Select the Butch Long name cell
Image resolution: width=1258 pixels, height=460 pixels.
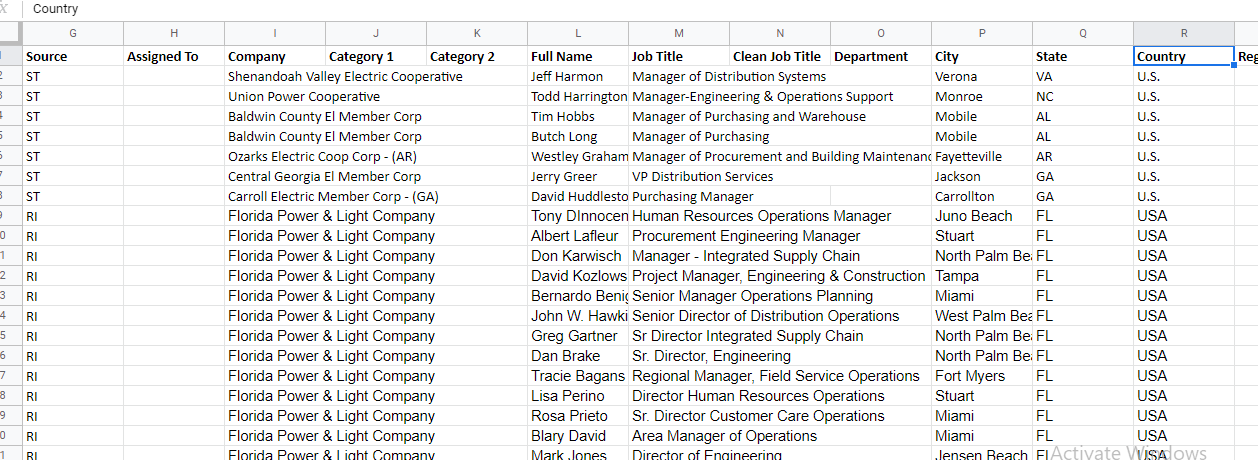coord(578,136)
